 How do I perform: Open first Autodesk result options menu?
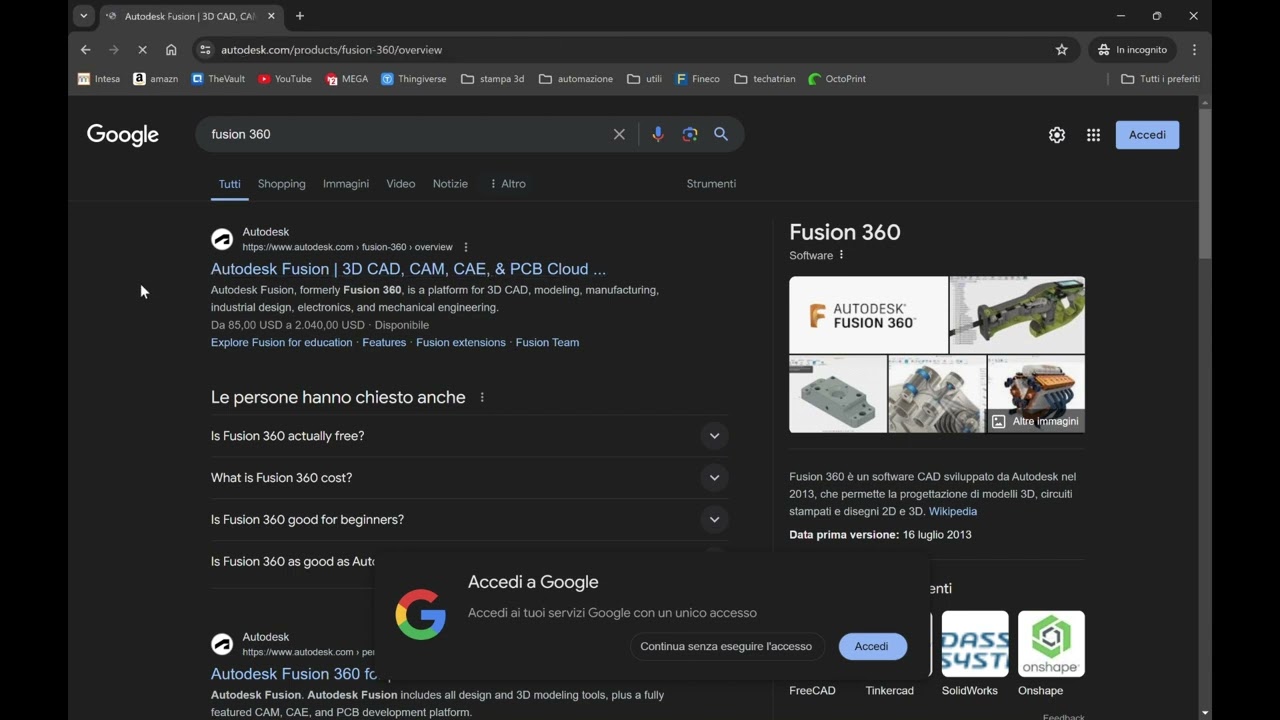(x=466, y=247)
